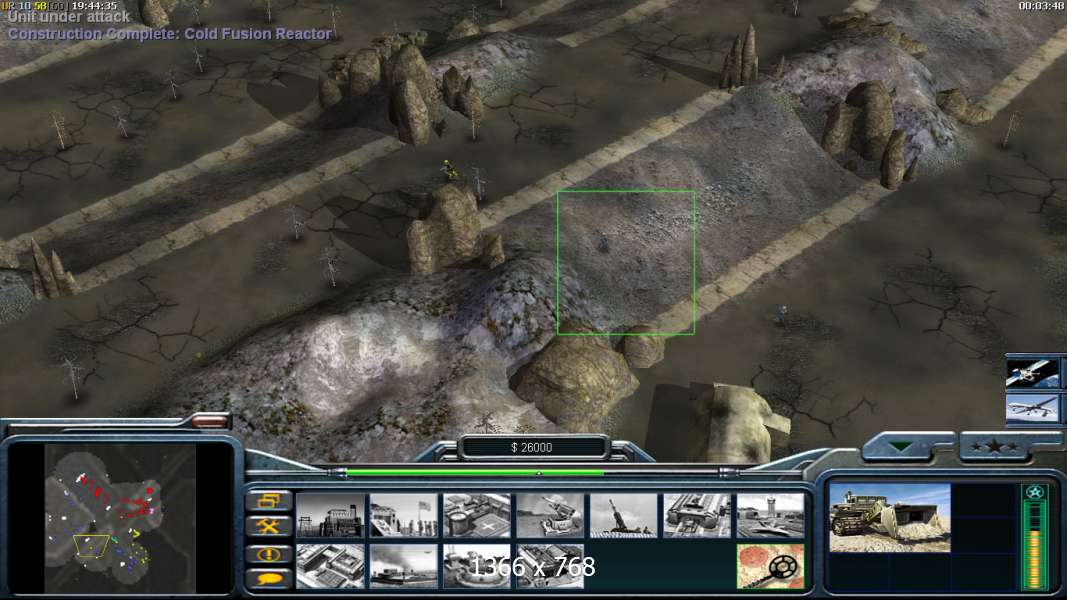
Task: Activate the clear mines detector ability
Action: coord(770,566)
